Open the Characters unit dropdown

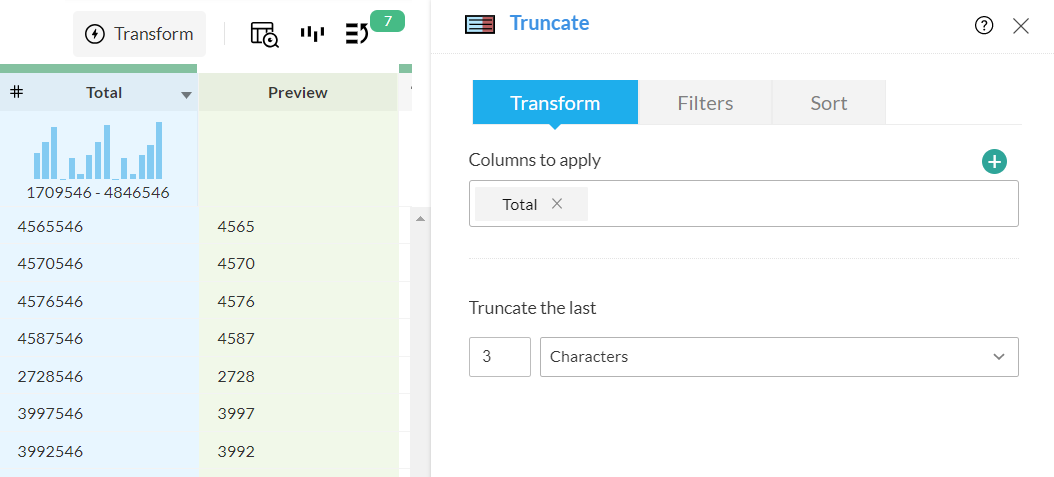point(779,357)
